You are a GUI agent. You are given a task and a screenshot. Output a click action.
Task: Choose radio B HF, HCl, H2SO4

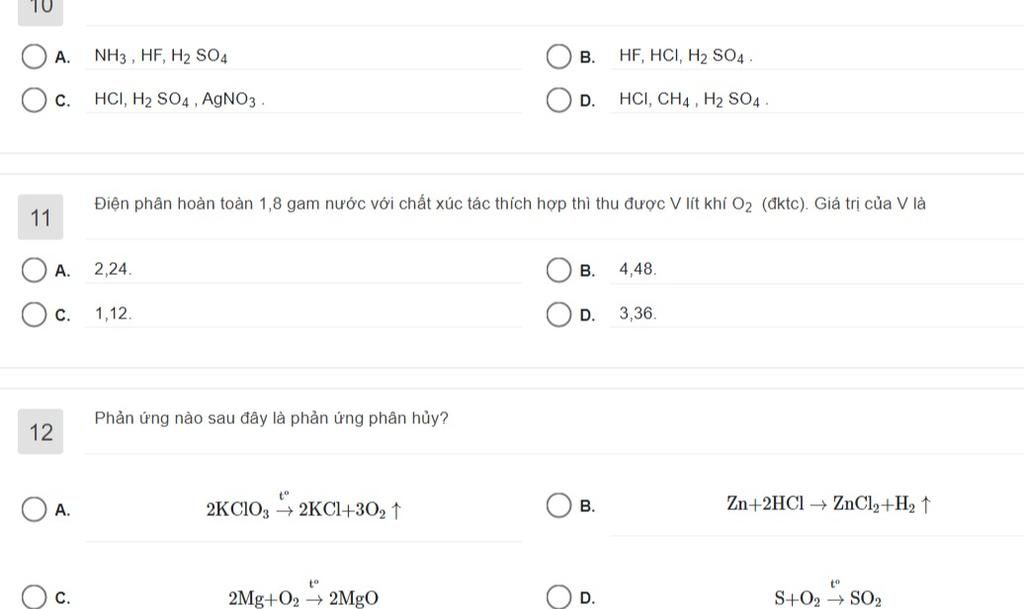click(x=558, y=57)
